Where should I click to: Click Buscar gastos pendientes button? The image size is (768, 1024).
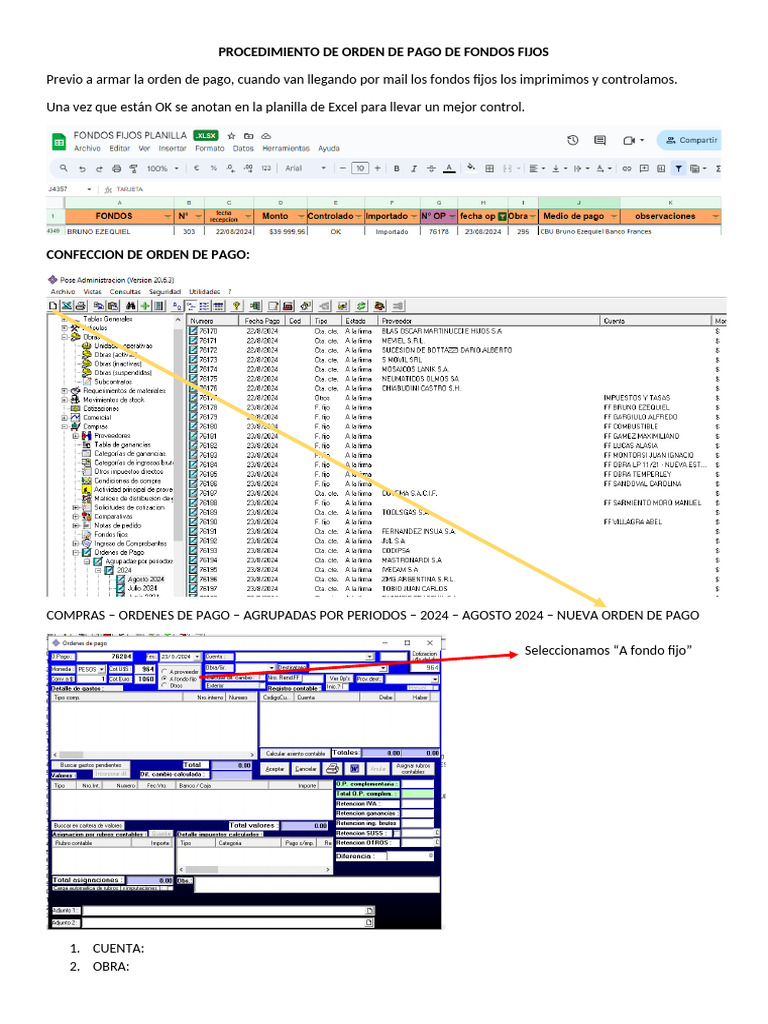click(91, 765)
